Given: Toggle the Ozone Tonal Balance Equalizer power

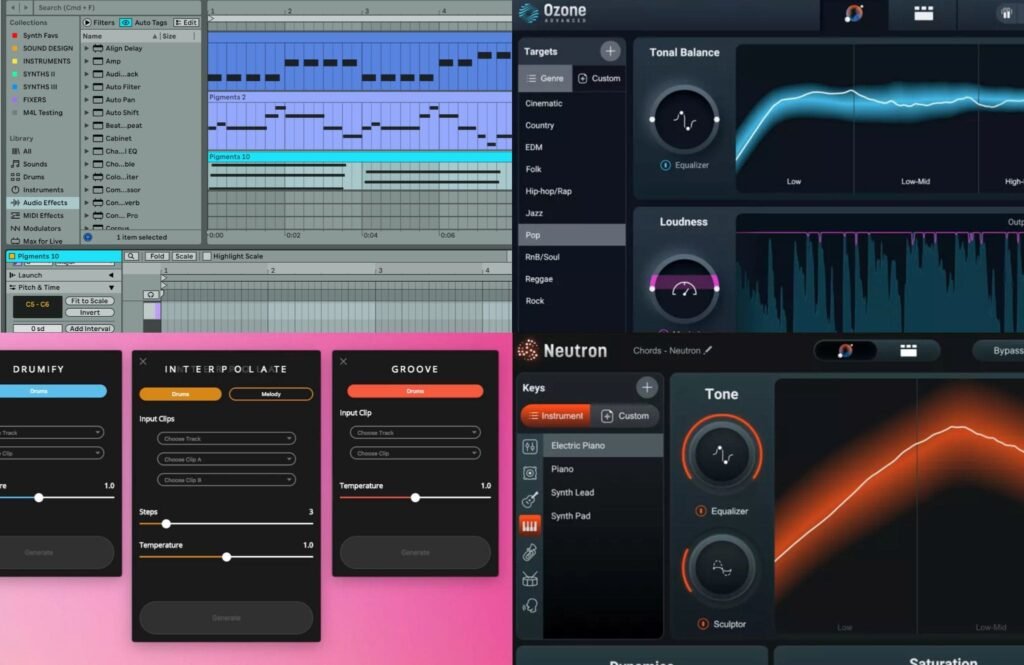Looking at the screenshot, I should (665, 165).
